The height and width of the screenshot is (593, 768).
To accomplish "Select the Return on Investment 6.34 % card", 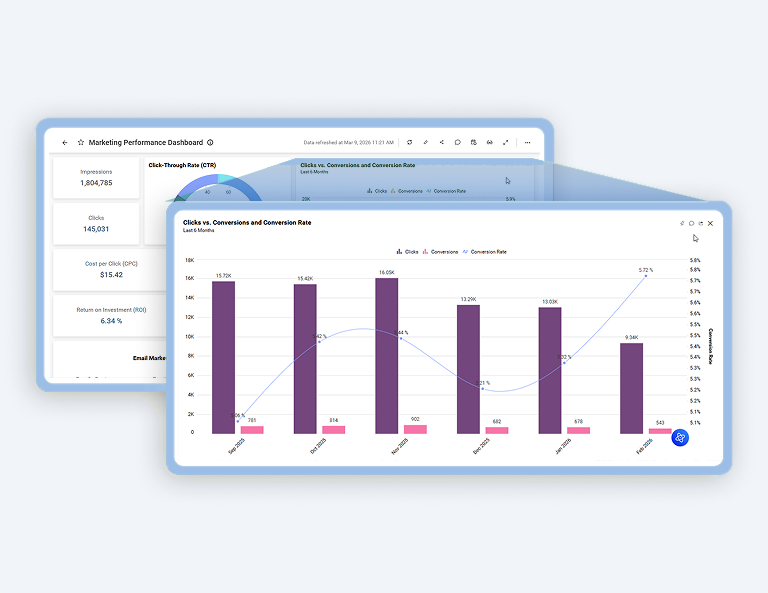I will click(111, 316).
